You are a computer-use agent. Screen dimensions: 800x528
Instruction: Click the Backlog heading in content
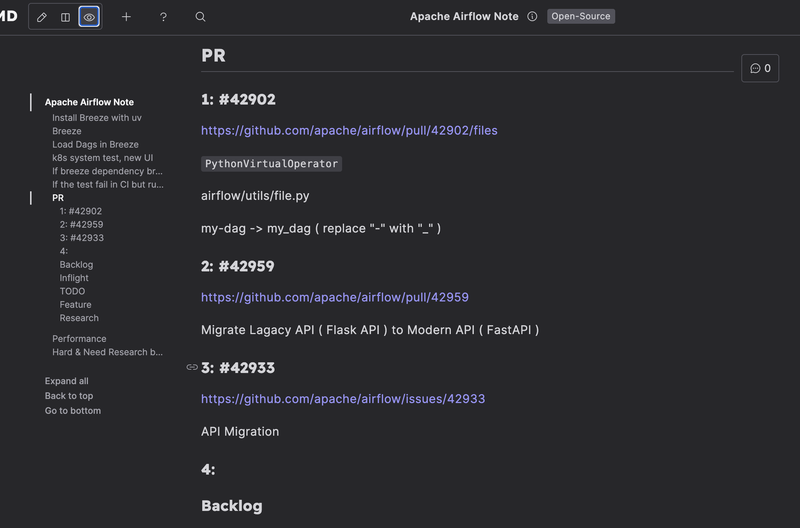coord(232,506)
